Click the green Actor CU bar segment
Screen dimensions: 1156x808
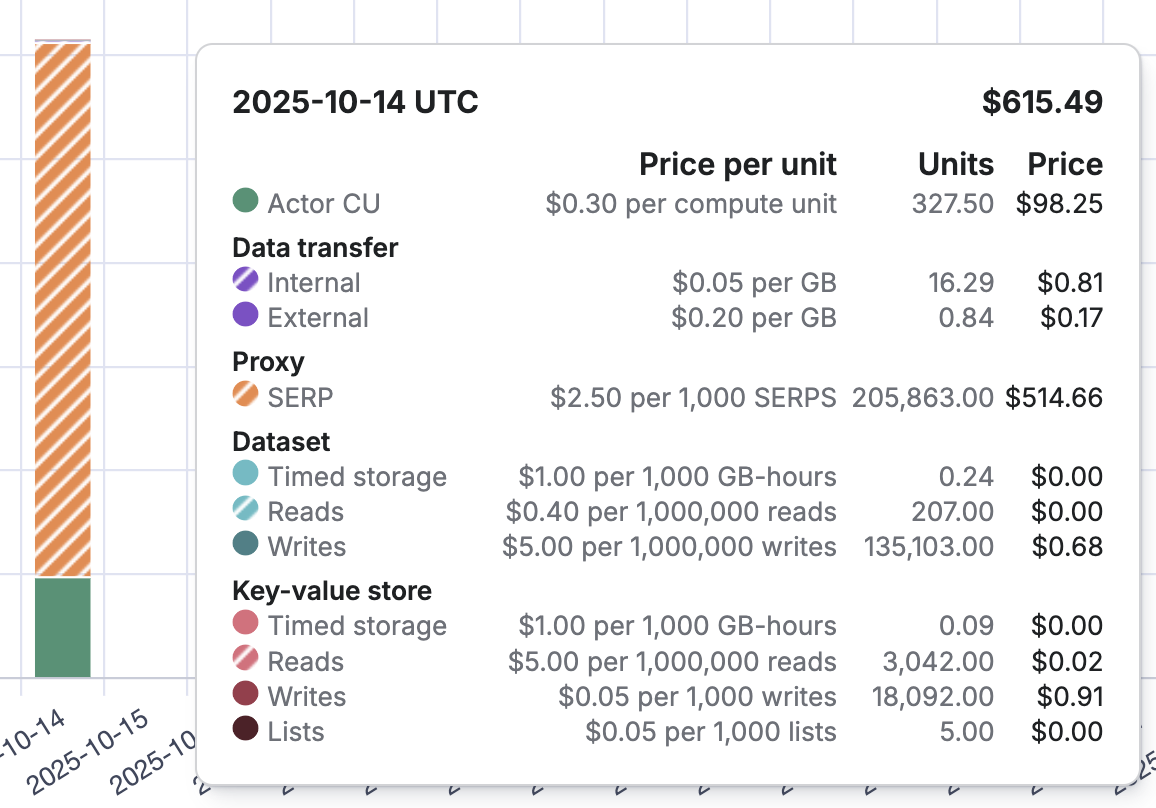tap(62, 627)
